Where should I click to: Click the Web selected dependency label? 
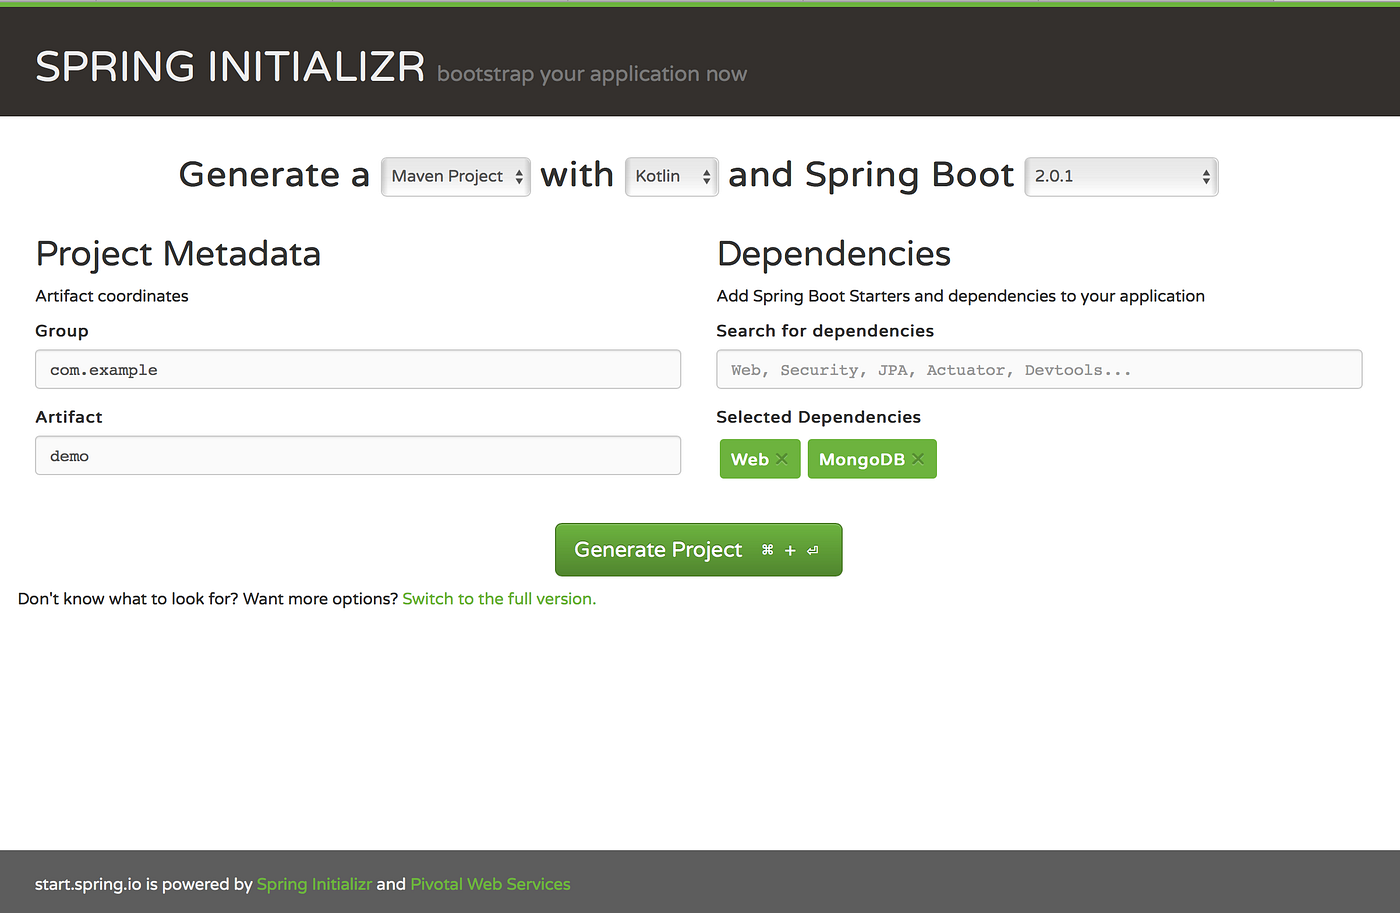(750, 459)
